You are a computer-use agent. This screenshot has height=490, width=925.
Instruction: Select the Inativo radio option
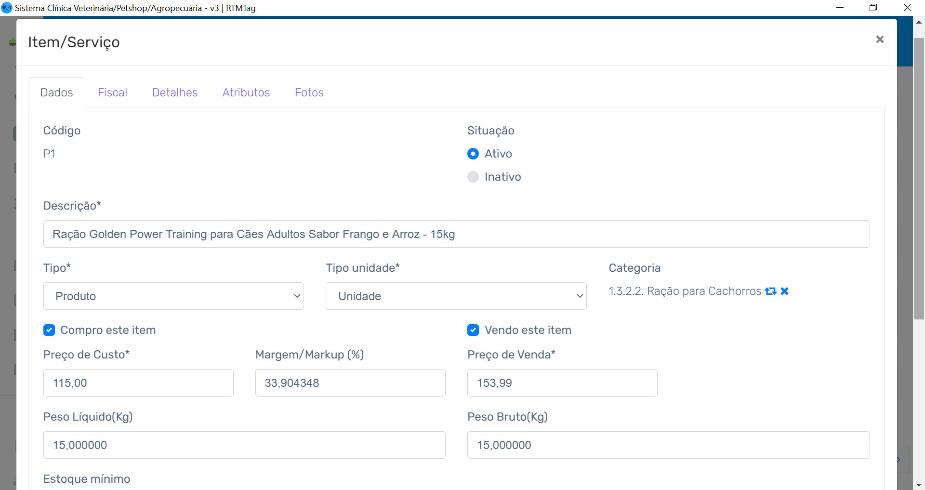coord(473,177)
